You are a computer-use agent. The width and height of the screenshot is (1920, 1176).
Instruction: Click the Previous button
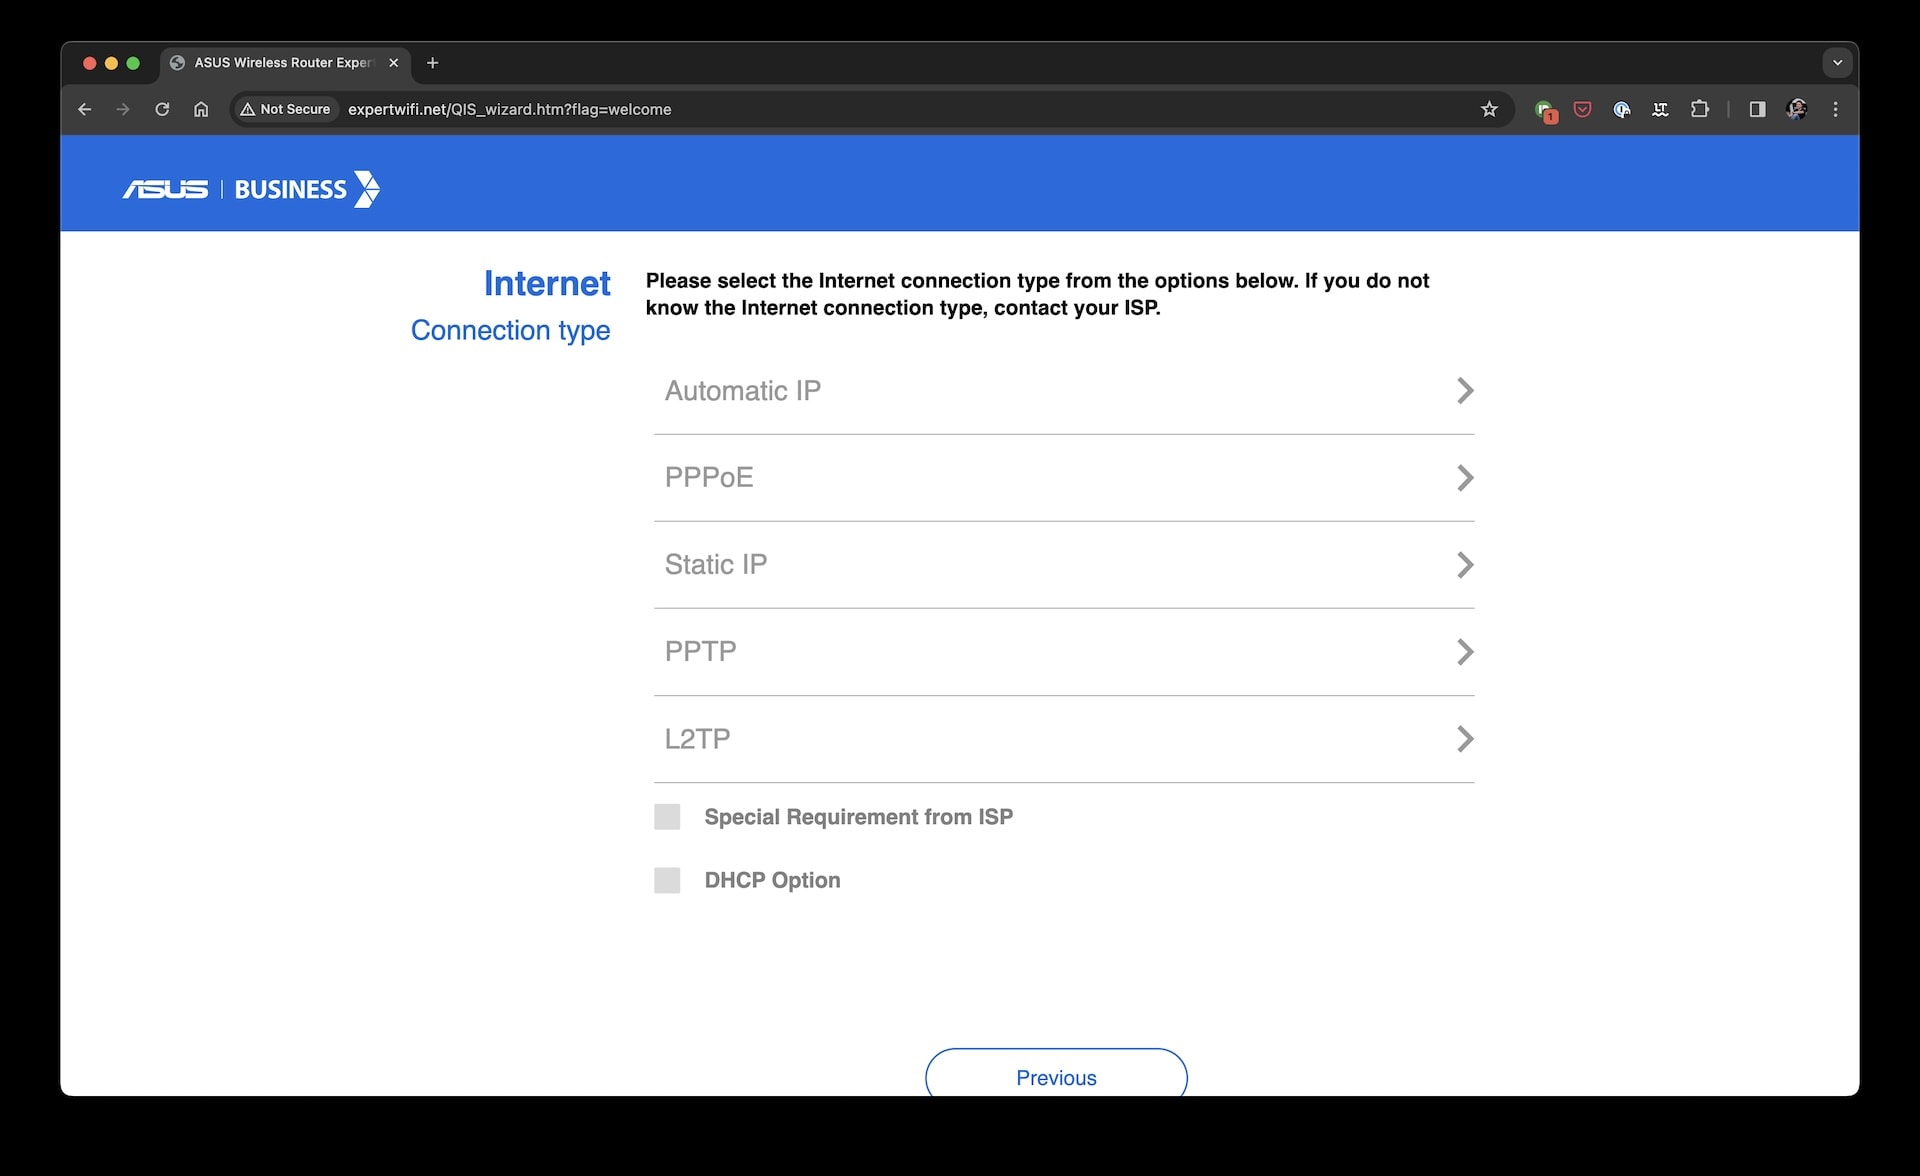click(1056, 1077)
